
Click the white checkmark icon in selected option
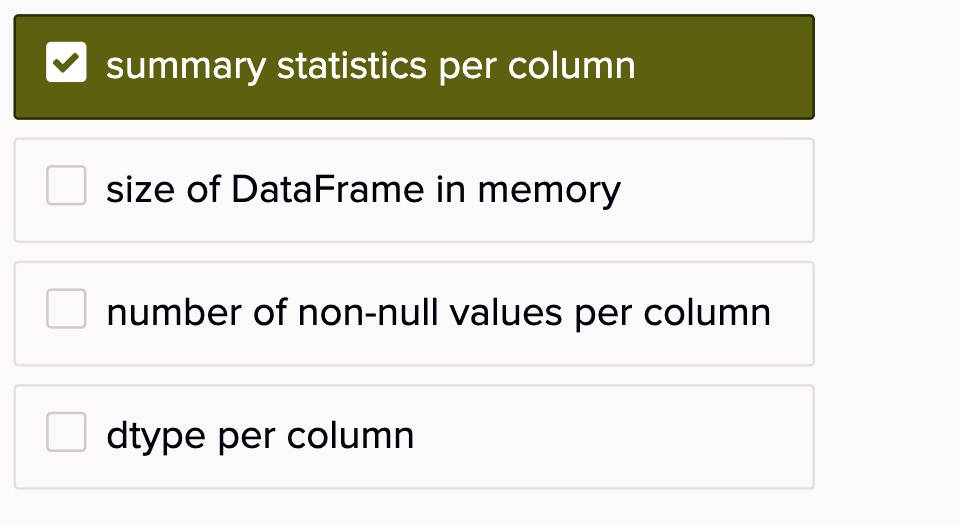[x=66, y=62]
